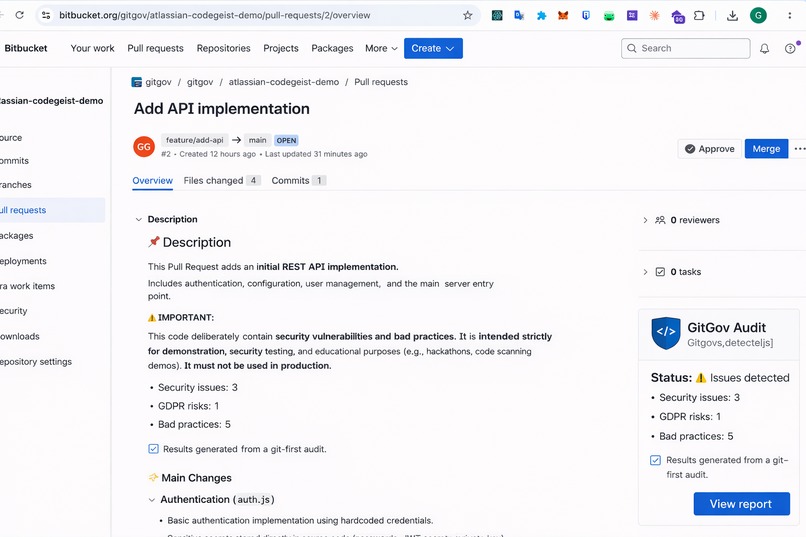Image resolution: width=806 pixels, height=537 pixels.
Task: Open site information icon in address bar
Action: pyautogui.click(x=46, y=15)
